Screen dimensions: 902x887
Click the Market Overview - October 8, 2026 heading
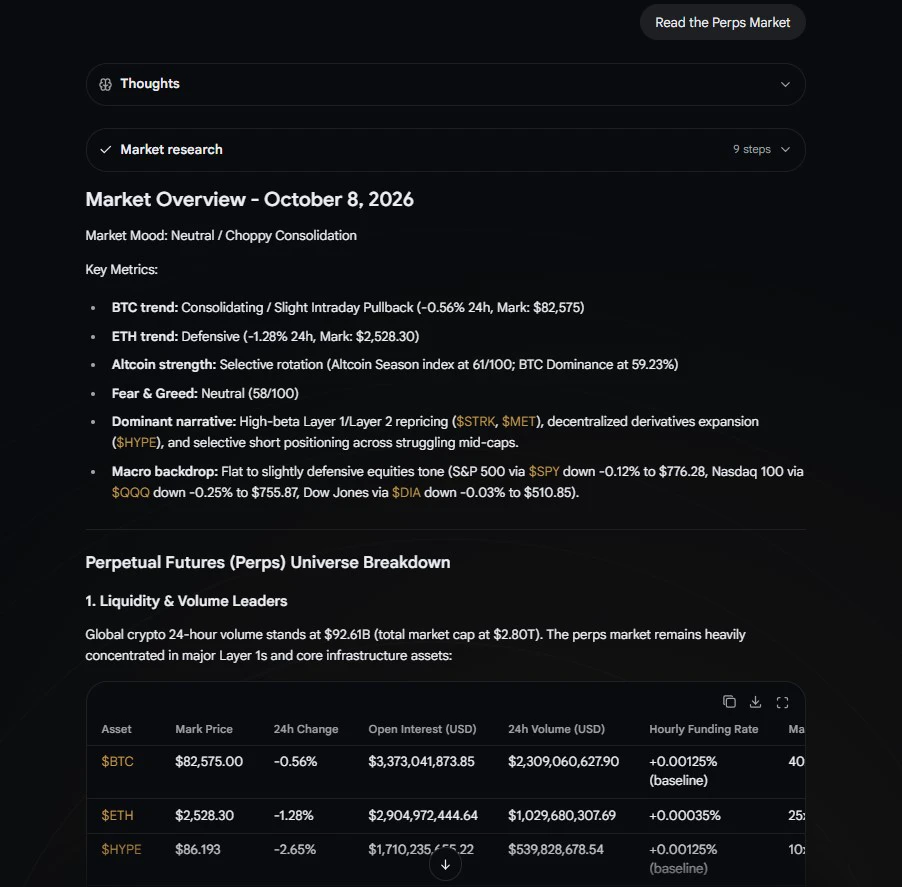(x=250, y=200)
